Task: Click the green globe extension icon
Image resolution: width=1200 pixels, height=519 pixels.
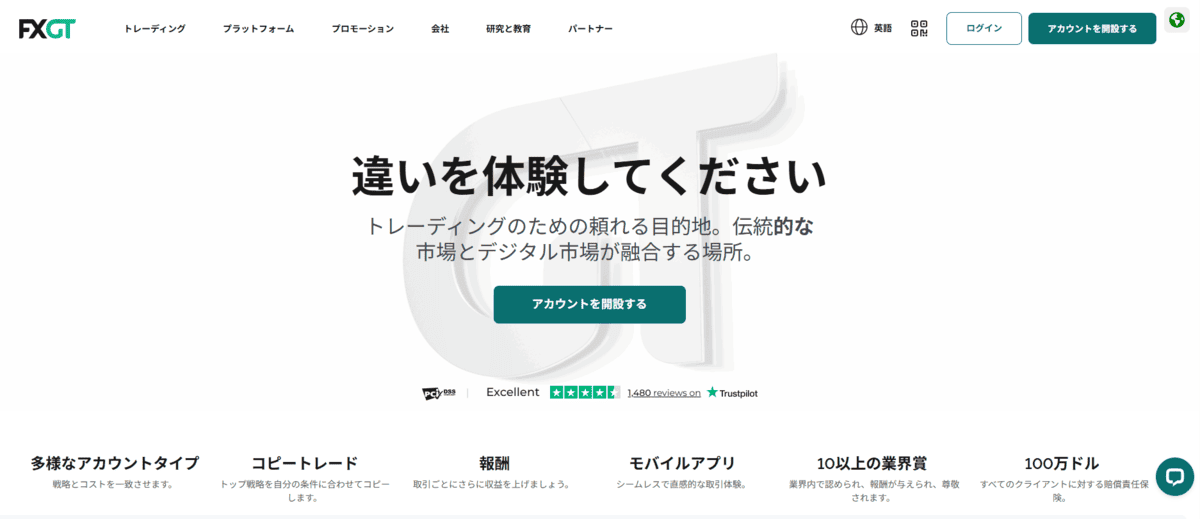Action: [1177, 20]
